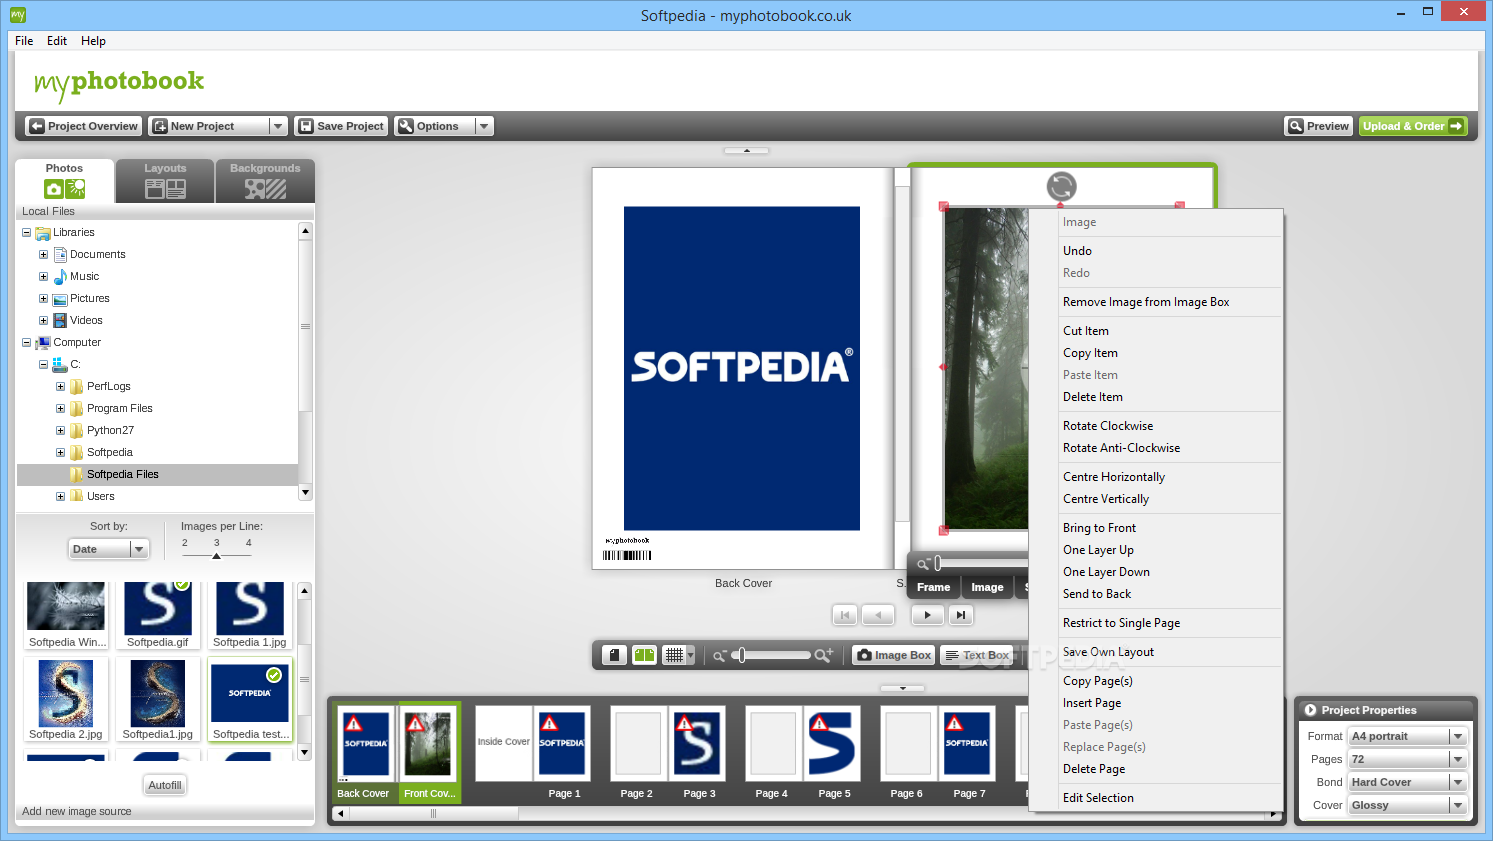Screen dimensions: 1493x841
Task: Open the New Project dropdown arrow
Action: pos(278,126)
